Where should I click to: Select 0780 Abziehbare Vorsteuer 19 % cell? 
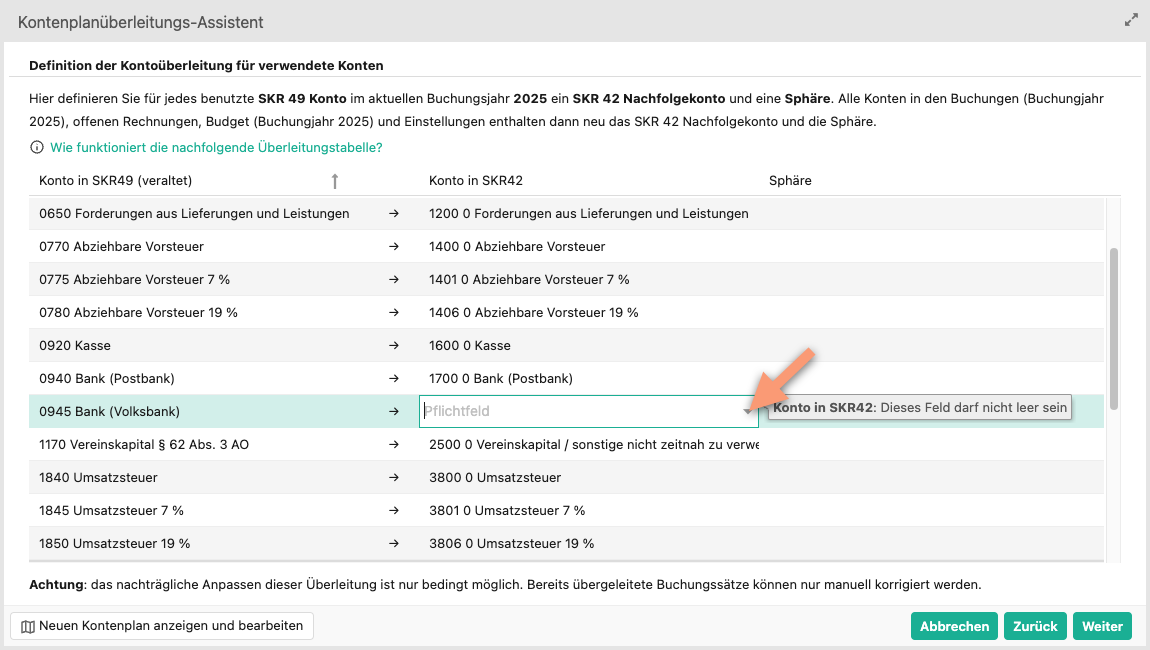[x=139, y=313]
